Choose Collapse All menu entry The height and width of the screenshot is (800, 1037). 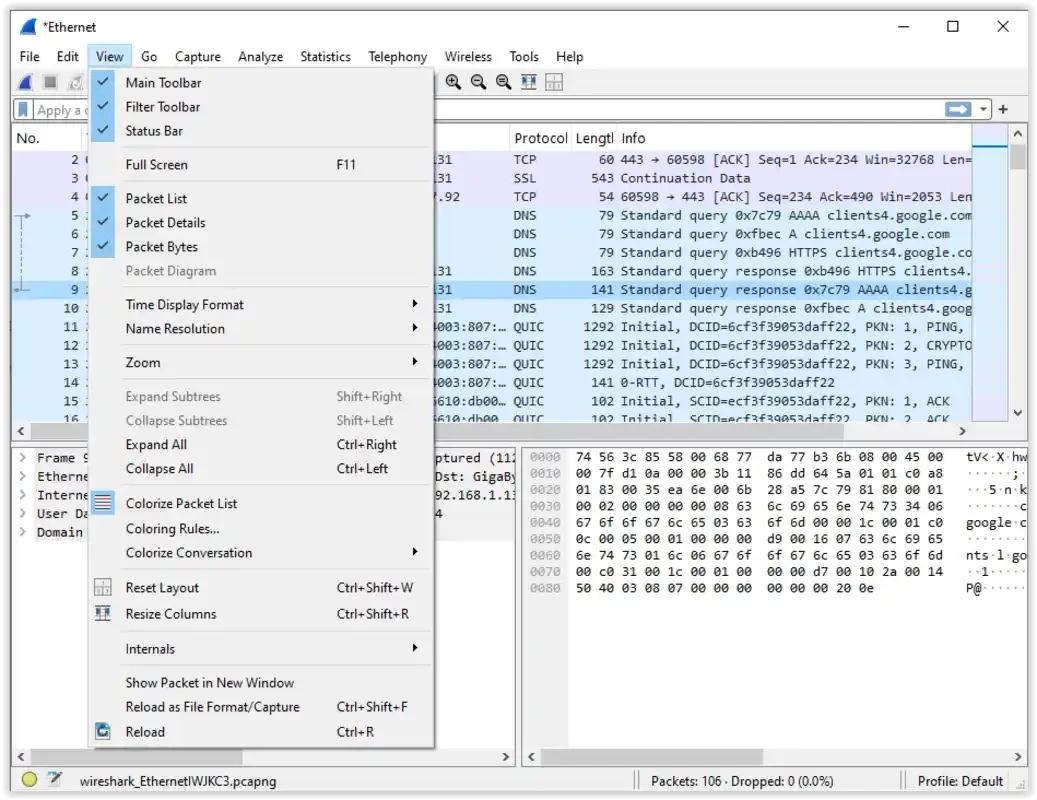261,468
